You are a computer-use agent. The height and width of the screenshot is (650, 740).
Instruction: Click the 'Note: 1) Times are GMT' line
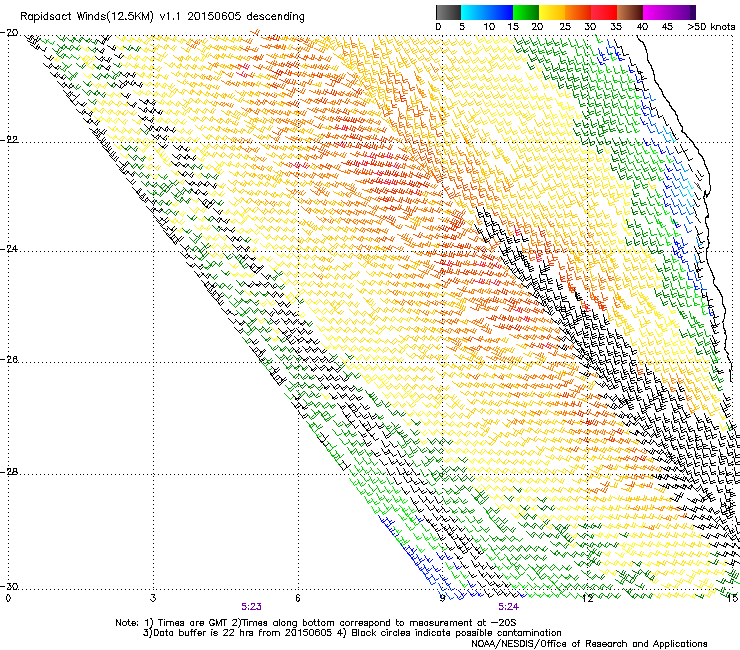[316, 623]
